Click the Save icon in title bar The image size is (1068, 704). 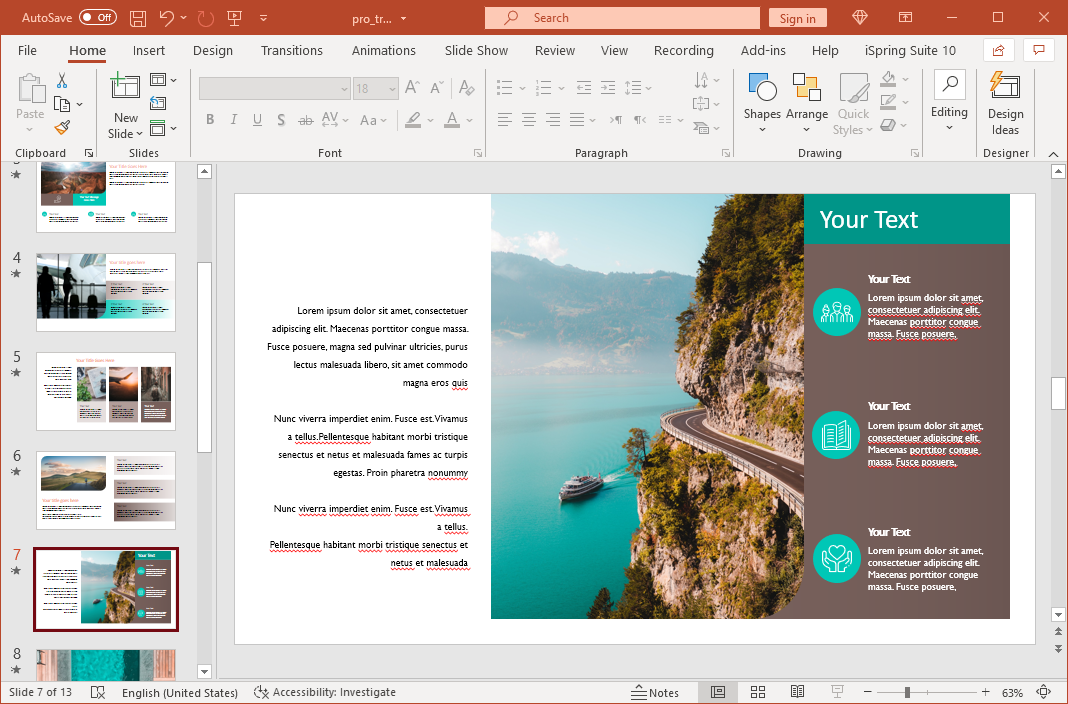pyautogui.click(x=138, y=18)
